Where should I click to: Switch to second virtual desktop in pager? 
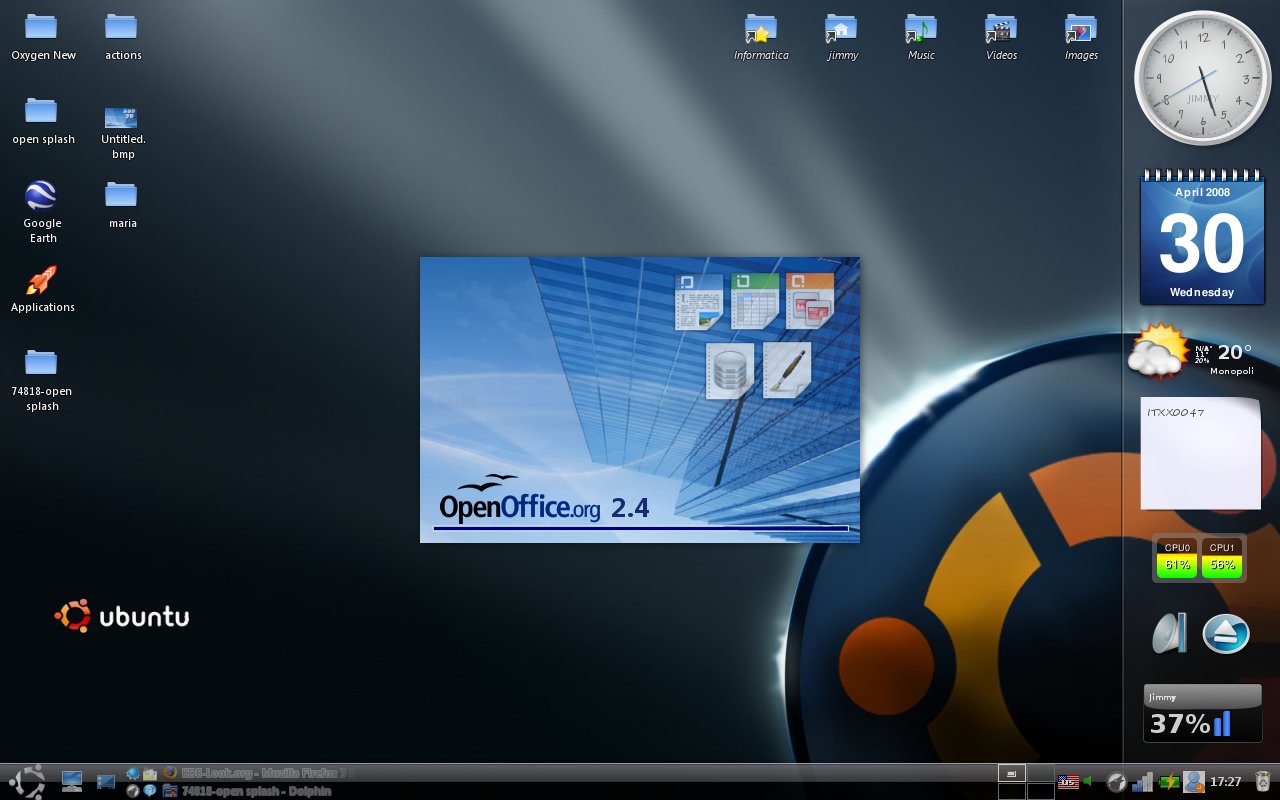coord(1041,773)
